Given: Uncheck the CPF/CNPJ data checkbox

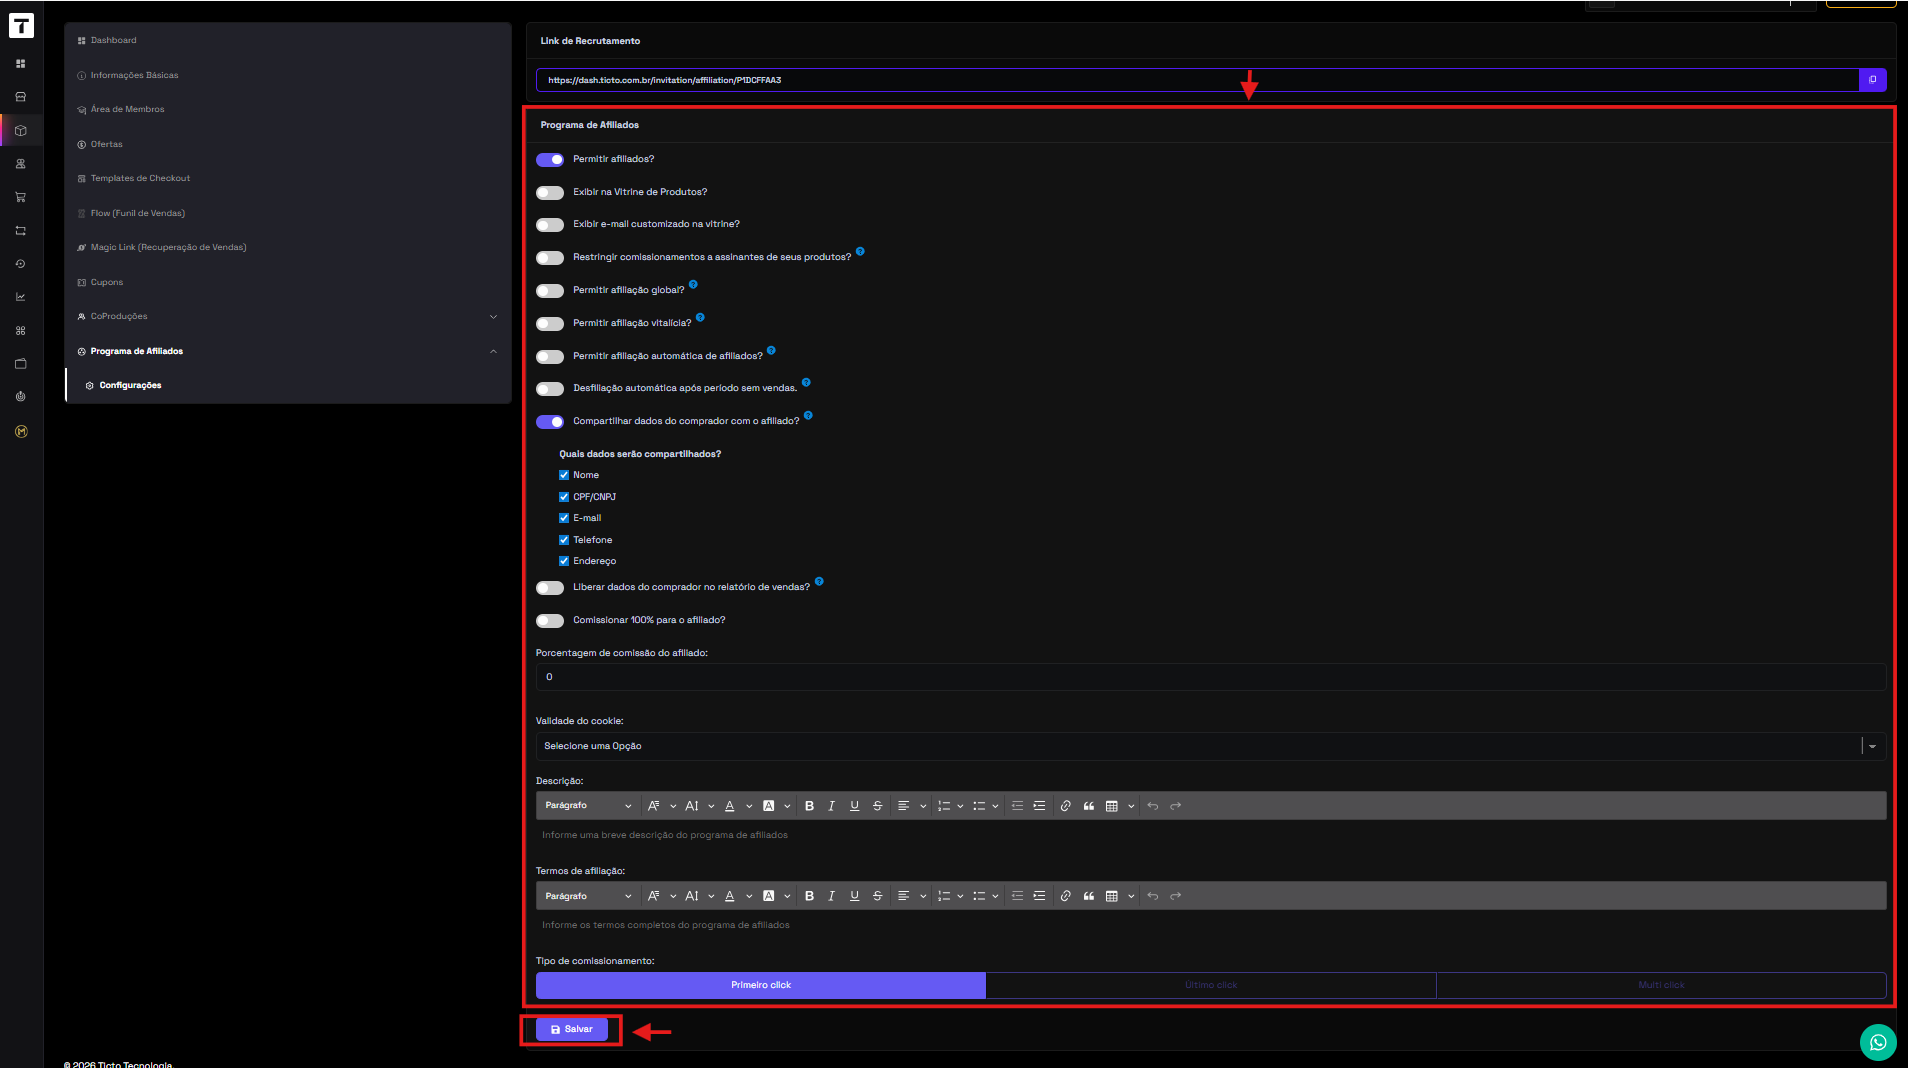Looking at the screenshot, I should click(x=564, y=497).
